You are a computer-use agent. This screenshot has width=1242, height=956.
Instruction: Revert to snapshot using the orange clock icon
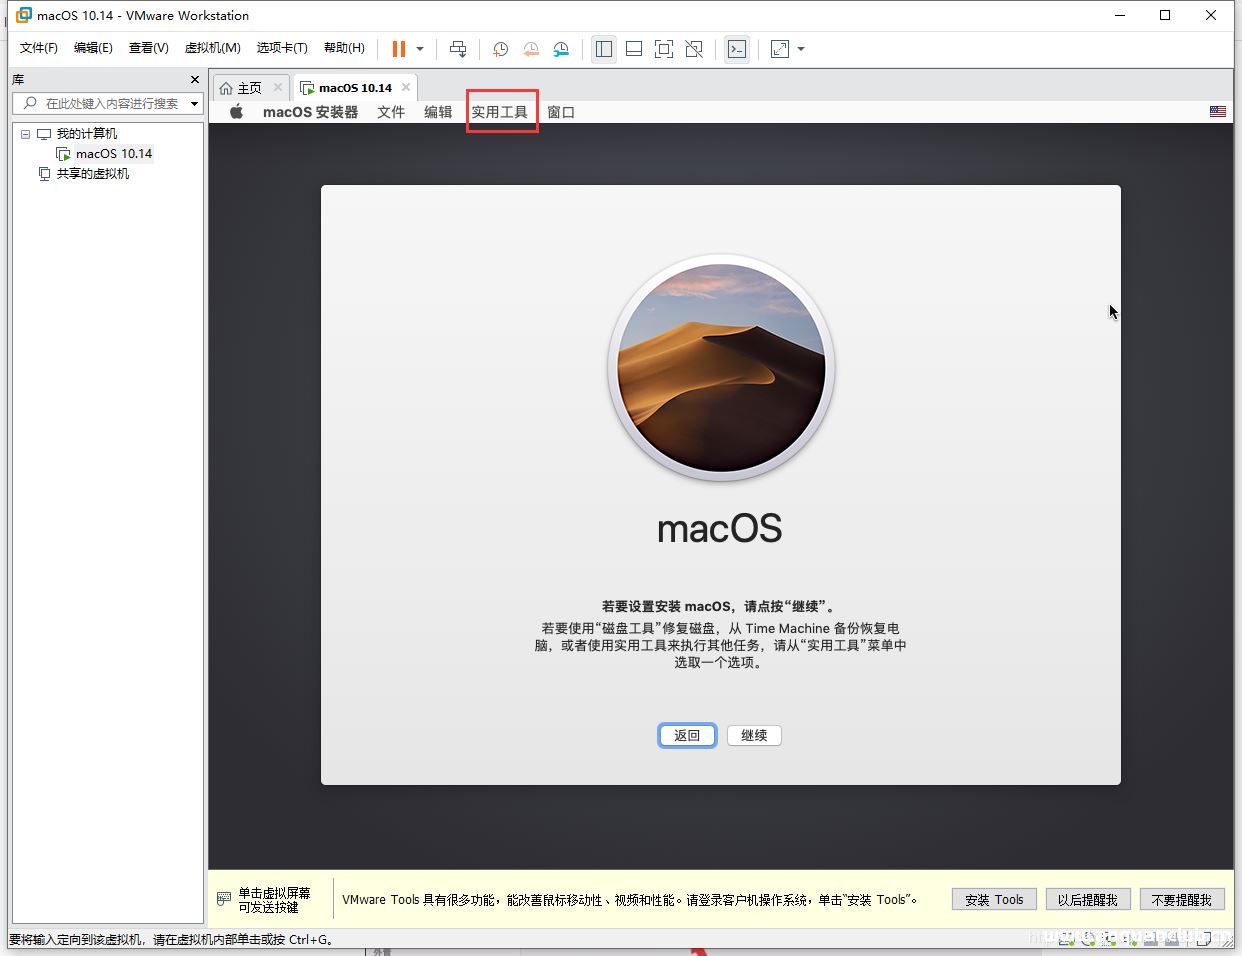[x=531, y=49]
